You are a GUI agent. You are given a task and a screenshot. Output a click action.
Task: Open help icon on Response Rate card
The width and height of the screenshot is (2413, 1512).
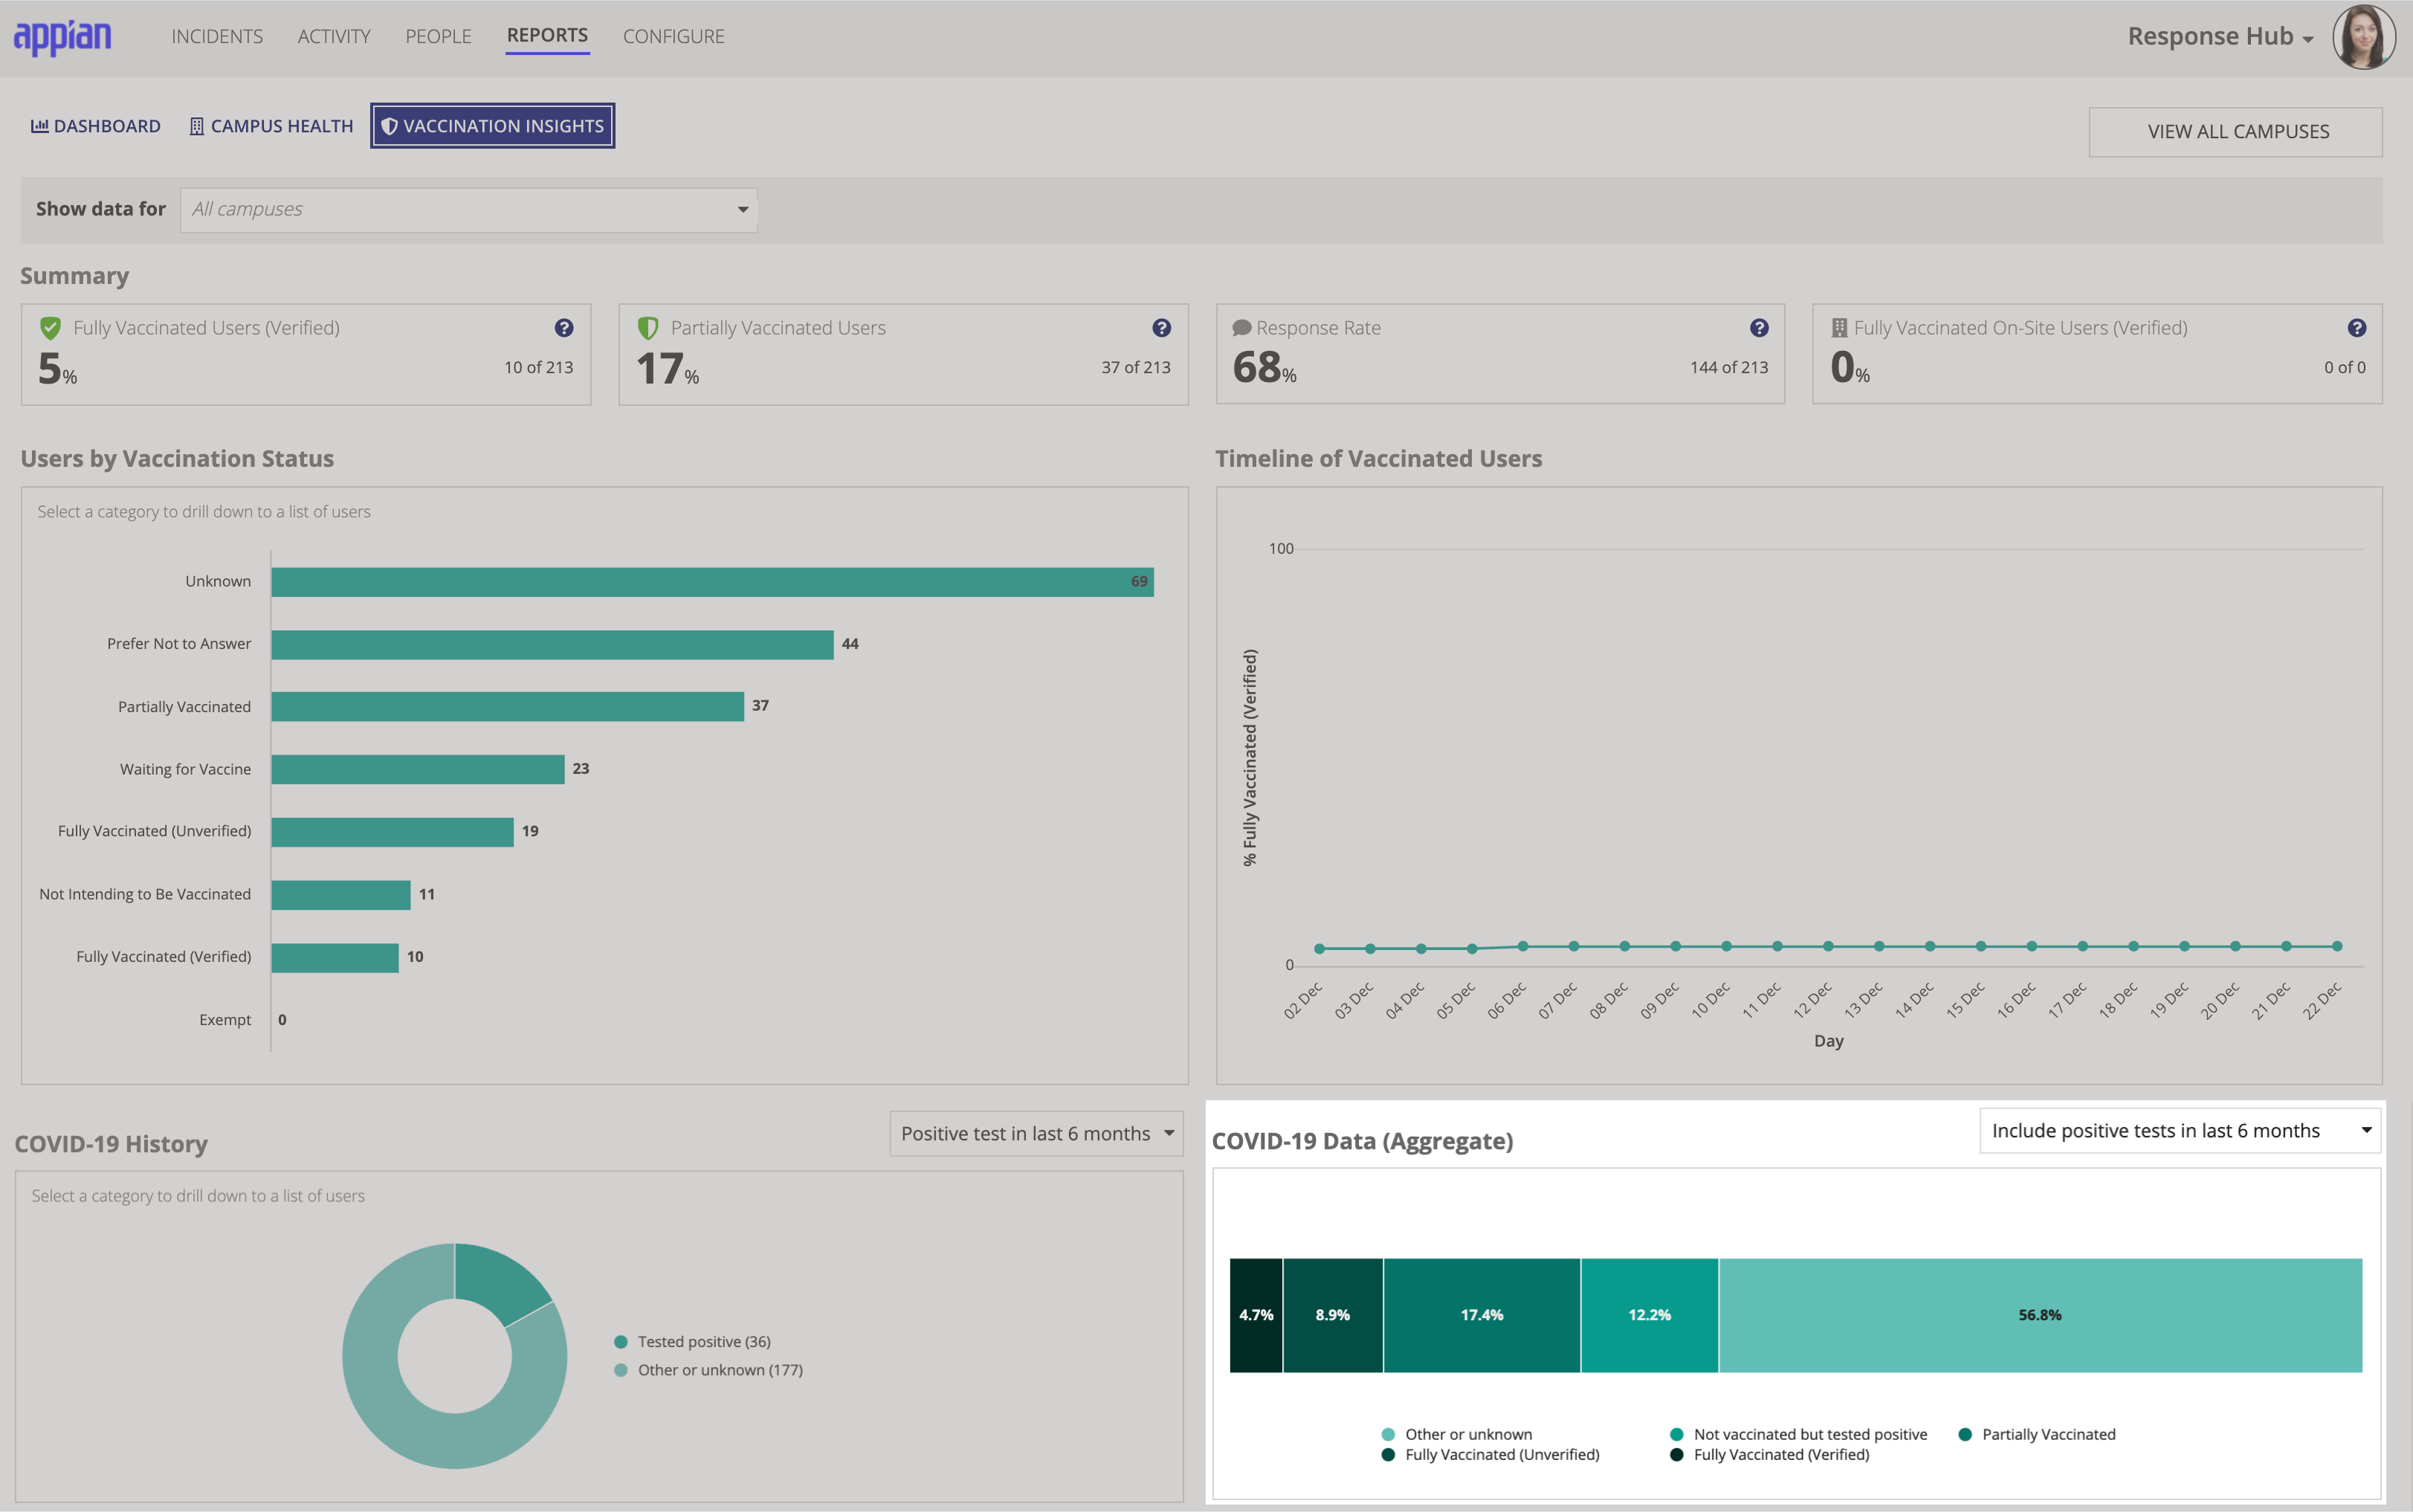coord(1759,328)
